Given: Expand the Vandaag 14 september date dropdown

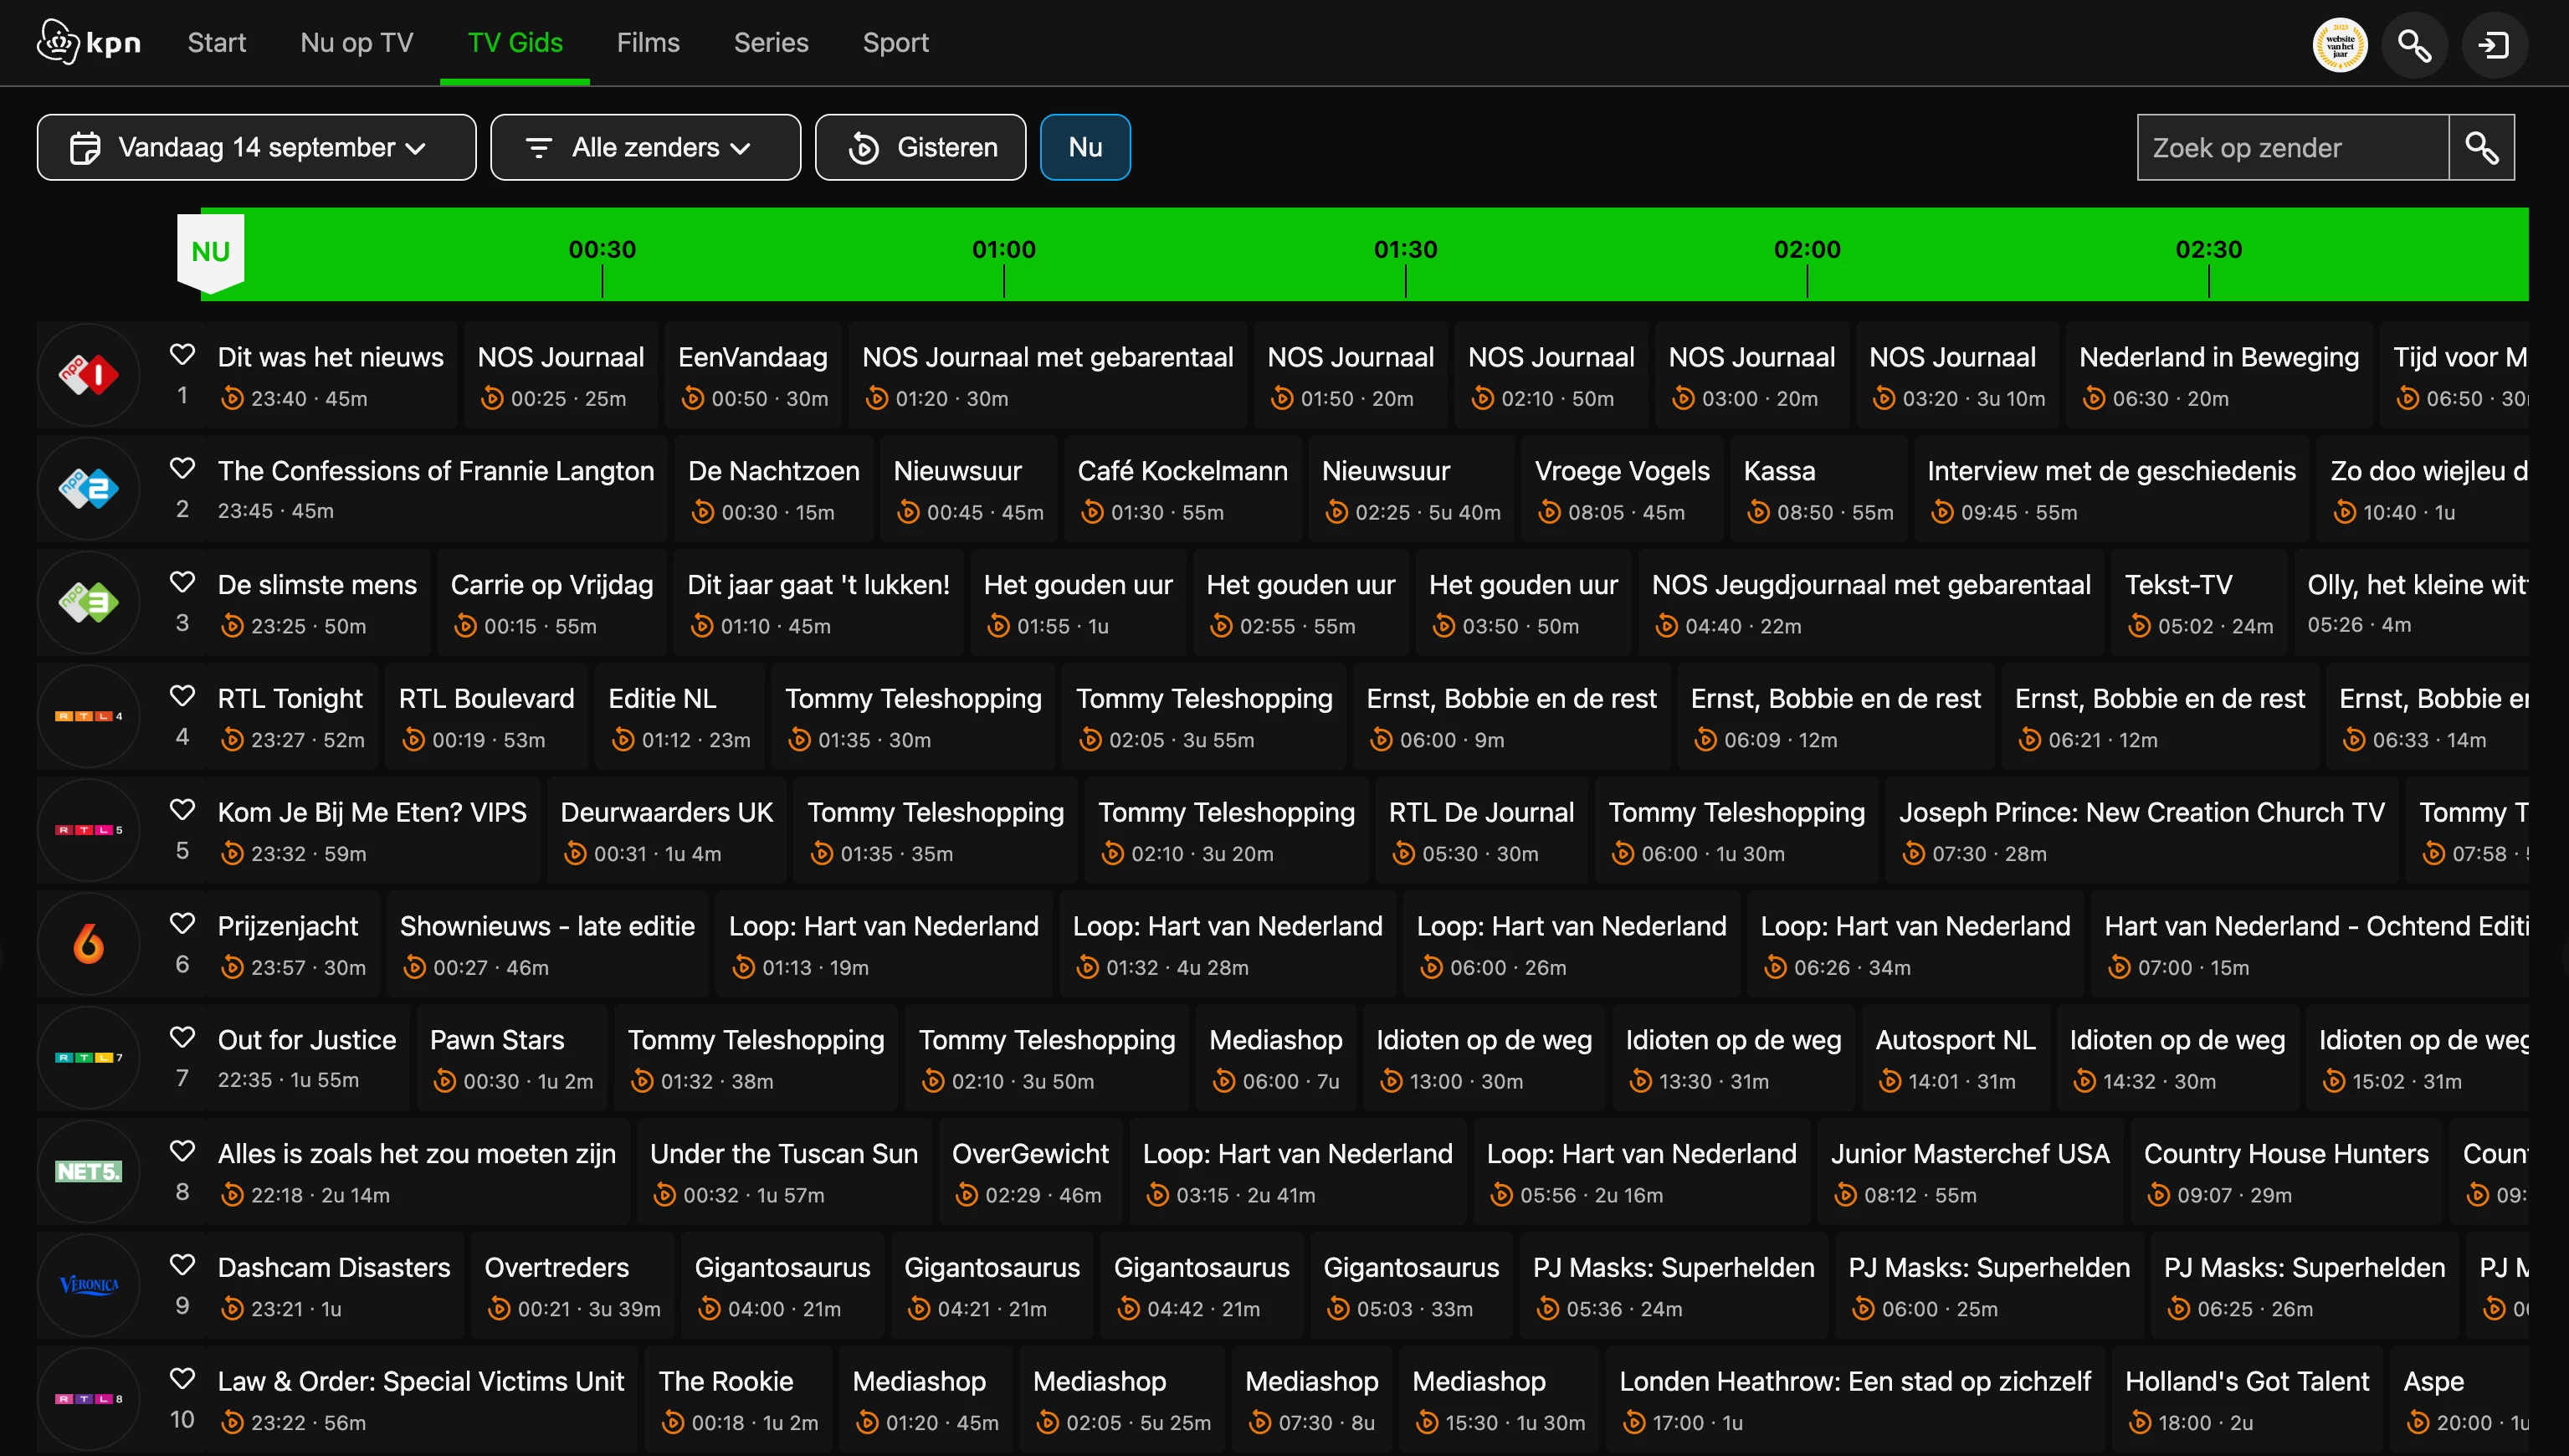Looking at the screenshot, I should (x=256, y=148).
